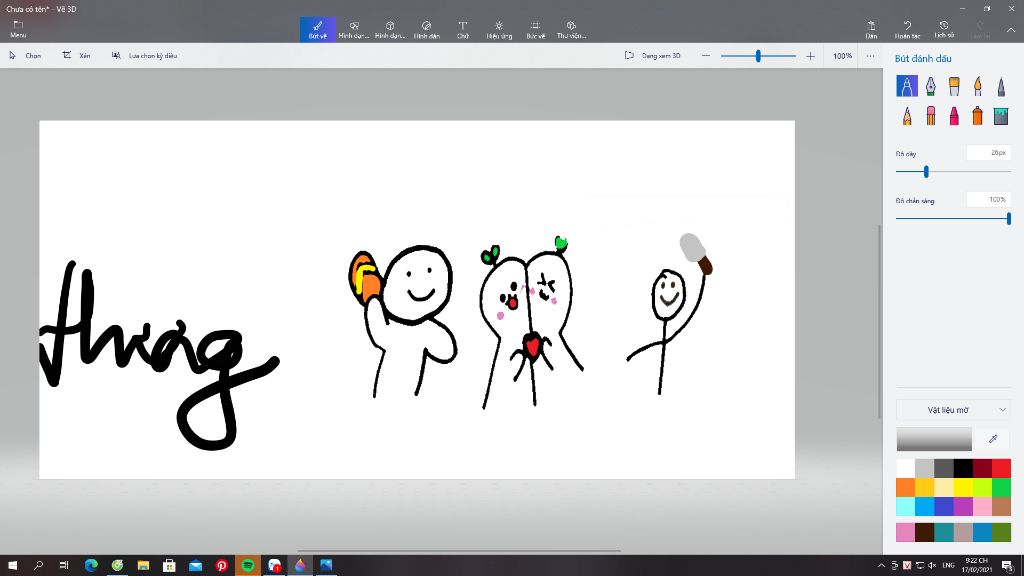
Task: Open the Menu button
Action: point(18,29)
